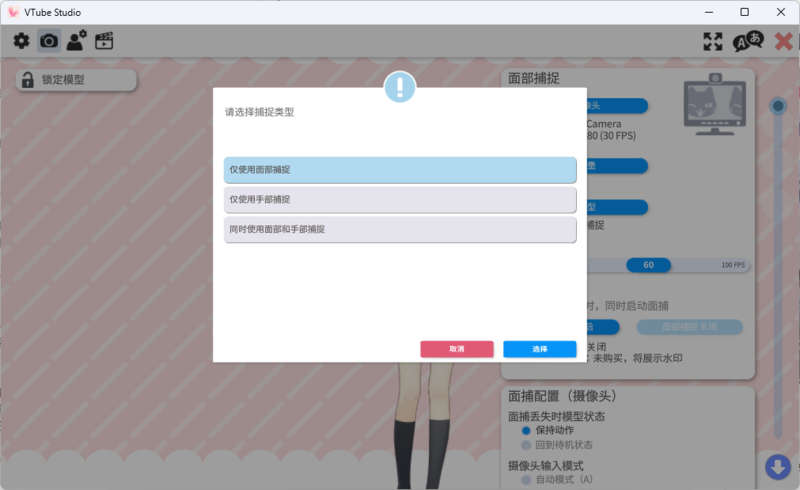800x490 pixels.
Task: Open the clapperboard hotkey settings icon
Action: coord(104,41)
